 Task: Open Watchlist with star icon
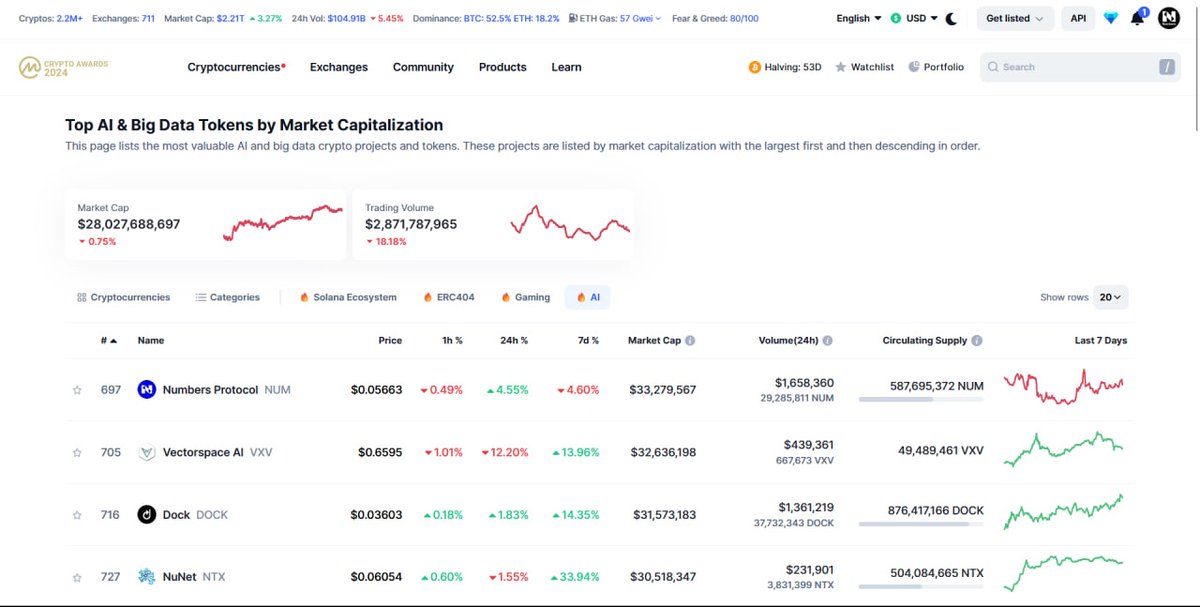click(x=865, y=67)
